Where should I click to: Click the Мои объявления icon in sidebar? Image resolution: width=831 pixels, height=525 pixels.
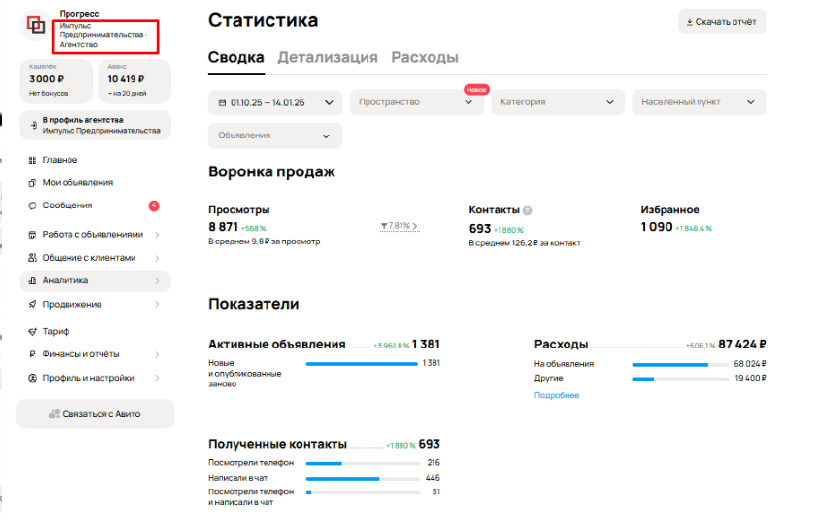pyautogui.click(x=32, y=183)
